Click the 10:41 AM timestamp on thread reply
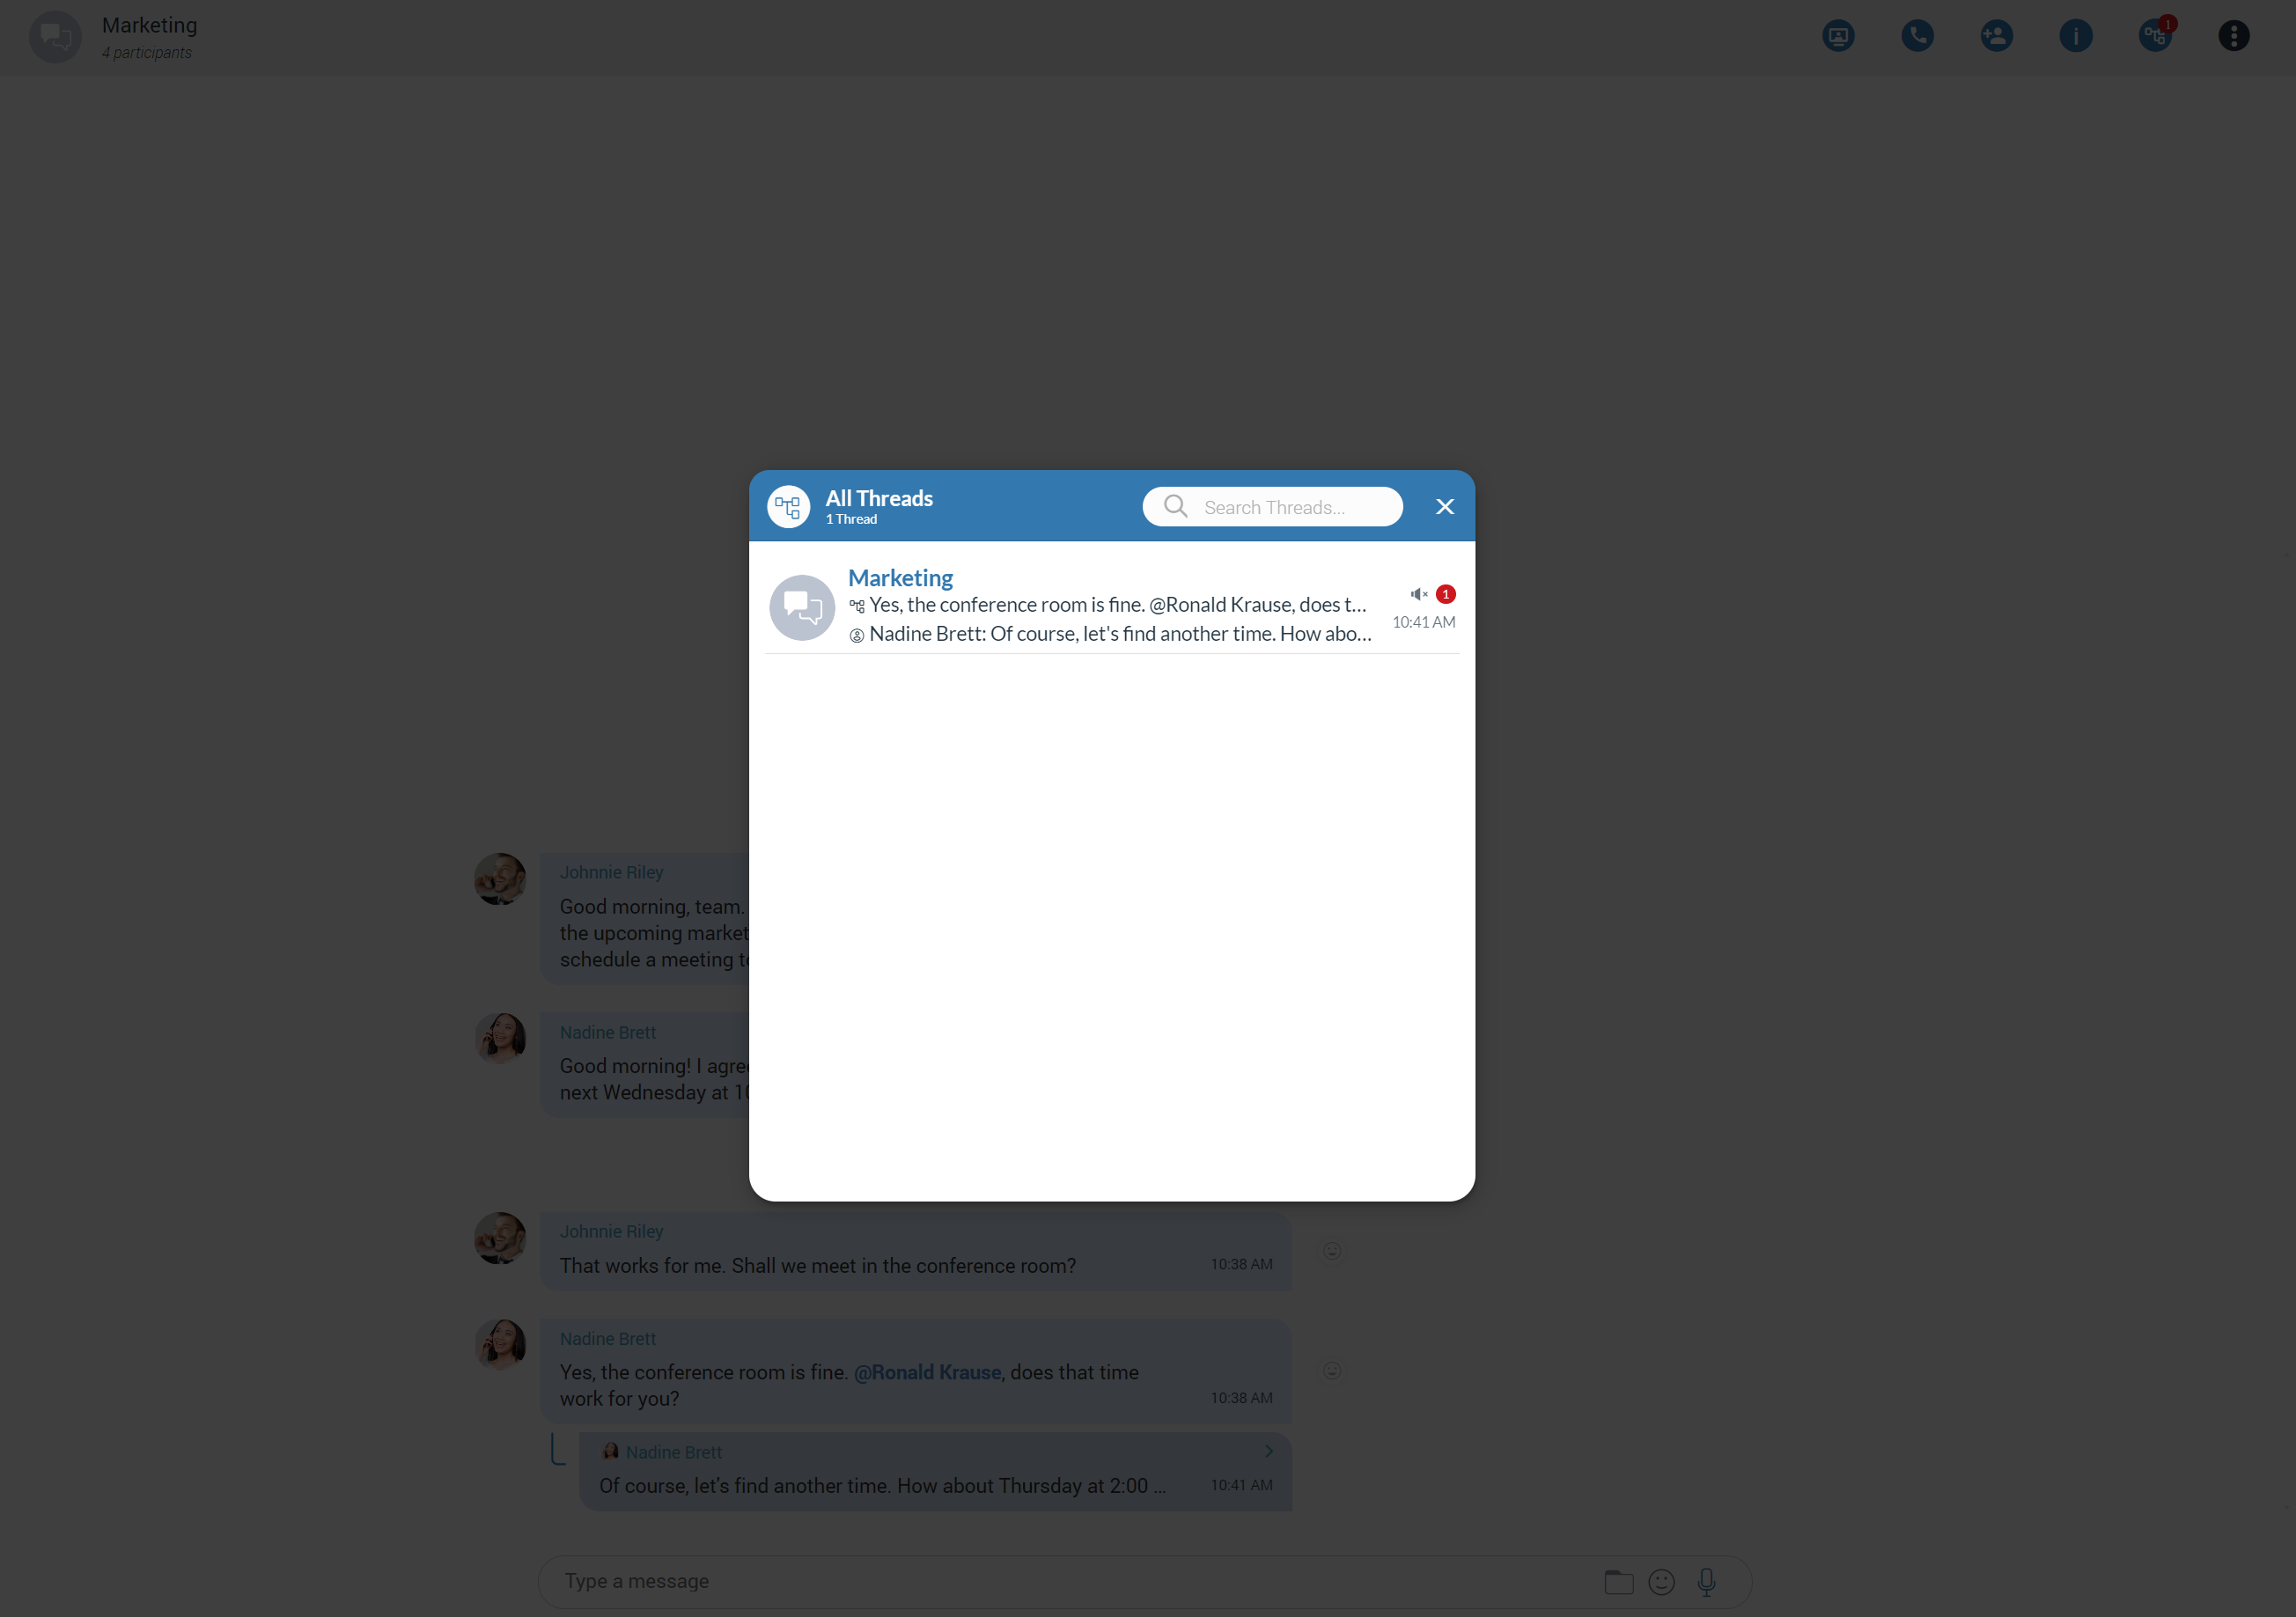 tap(1241, 1485)
